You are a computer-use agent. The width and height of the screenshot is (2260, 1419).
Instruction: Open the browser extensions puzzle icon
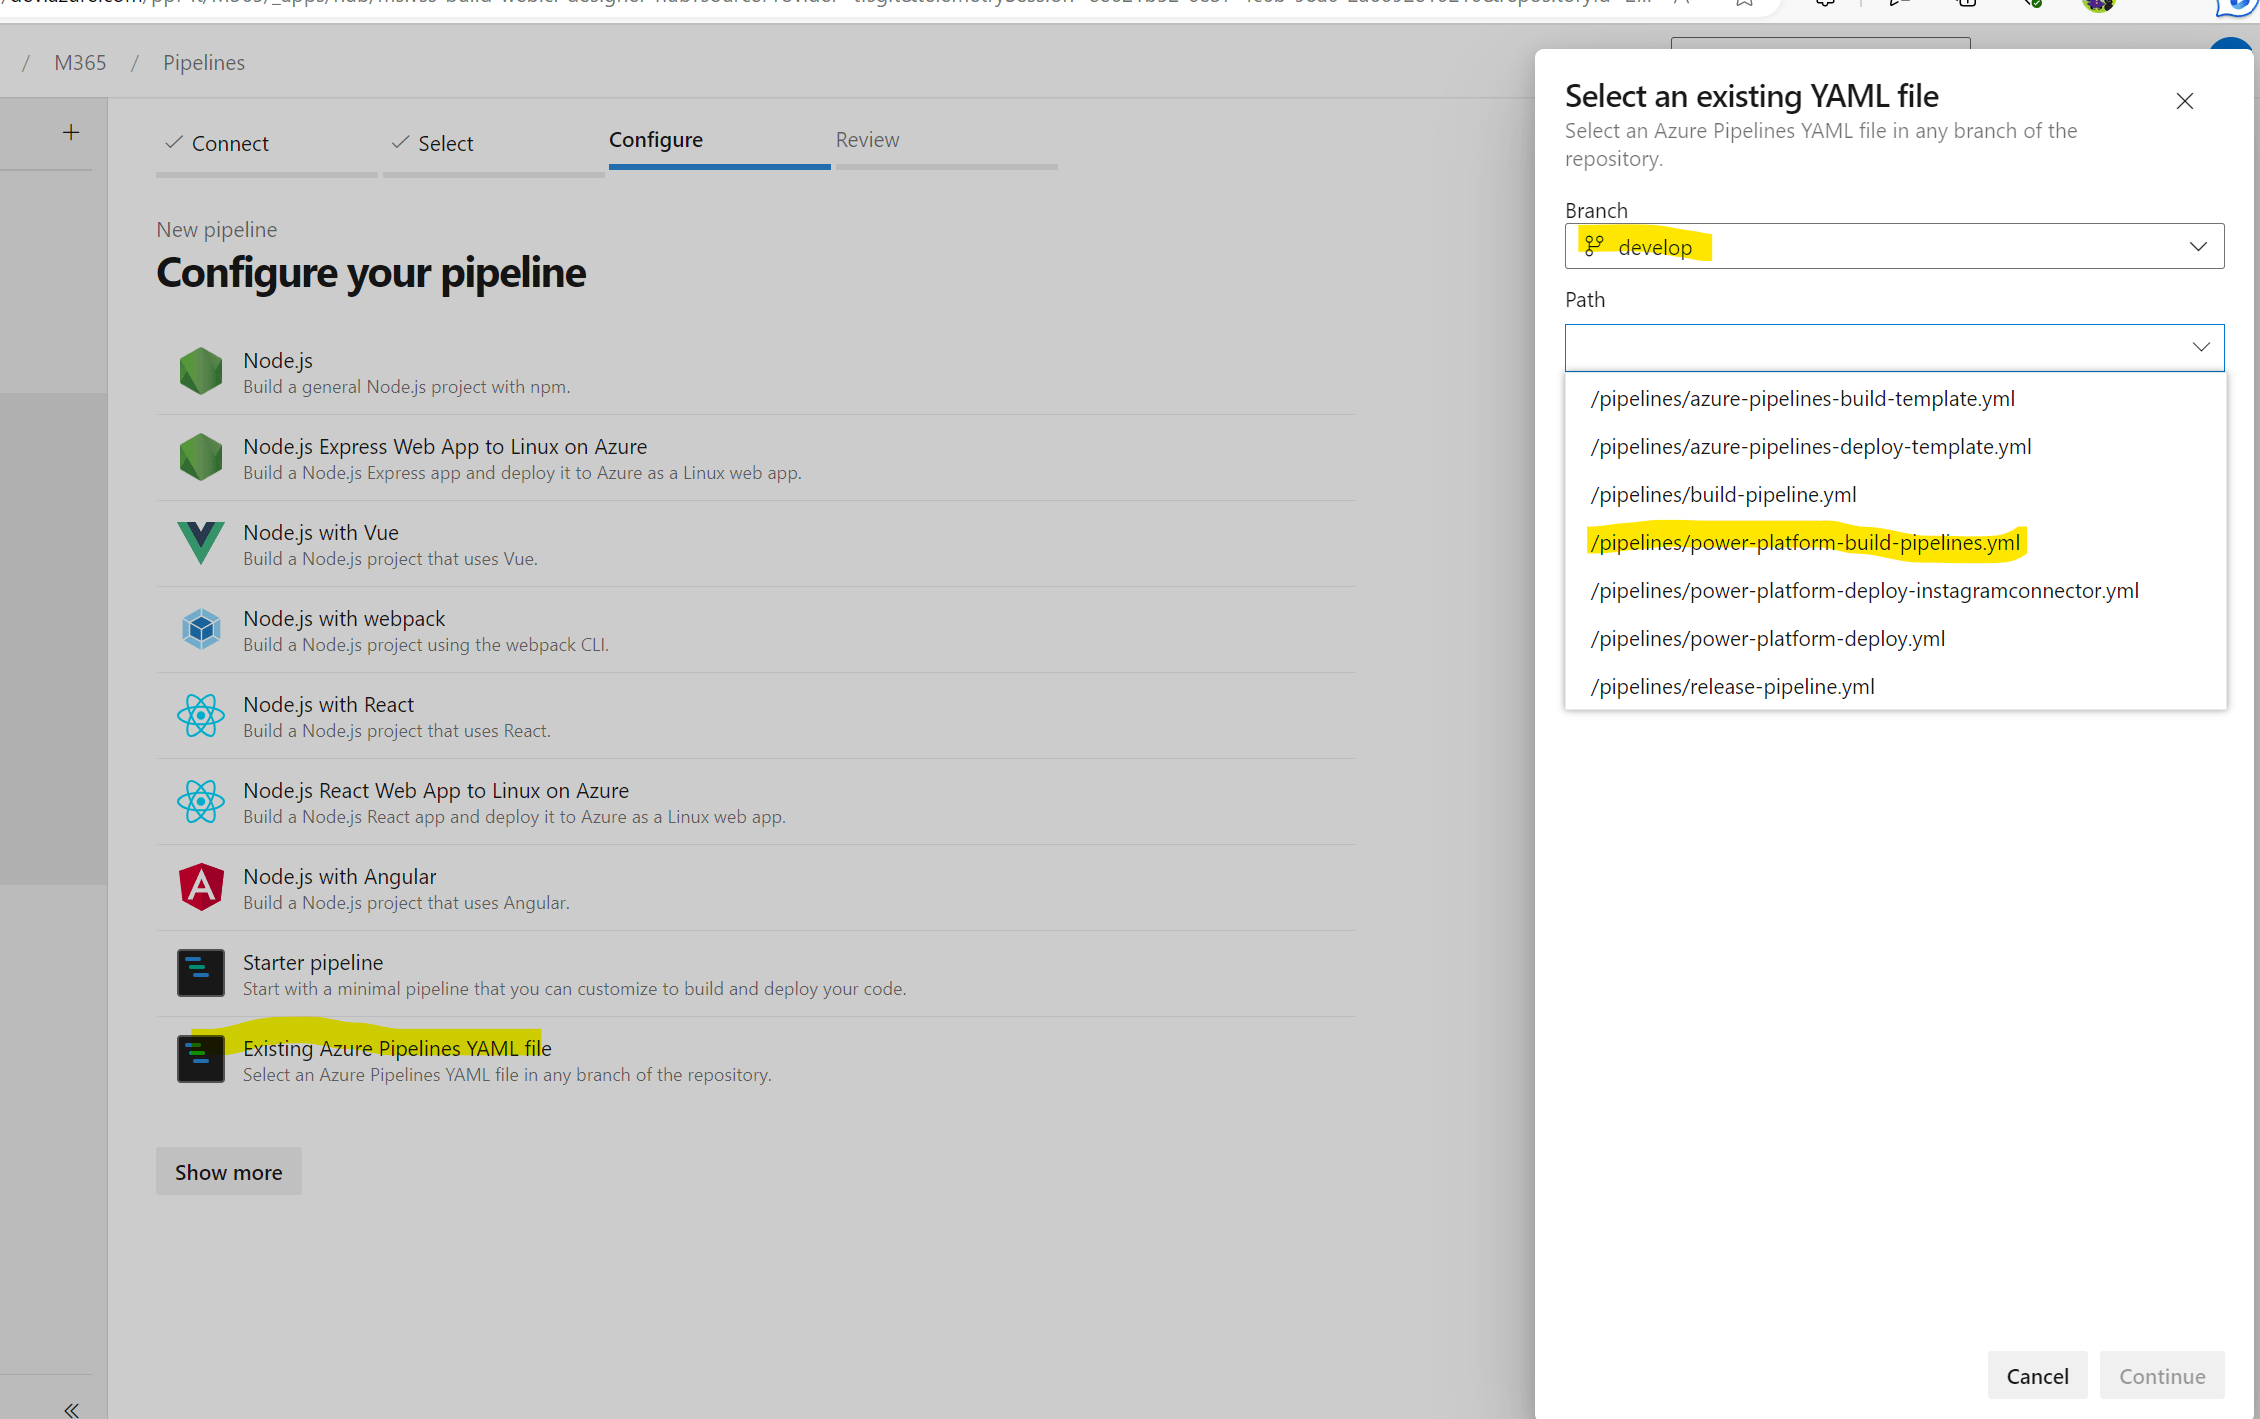pyautogui.click(x=1824, y=3)
